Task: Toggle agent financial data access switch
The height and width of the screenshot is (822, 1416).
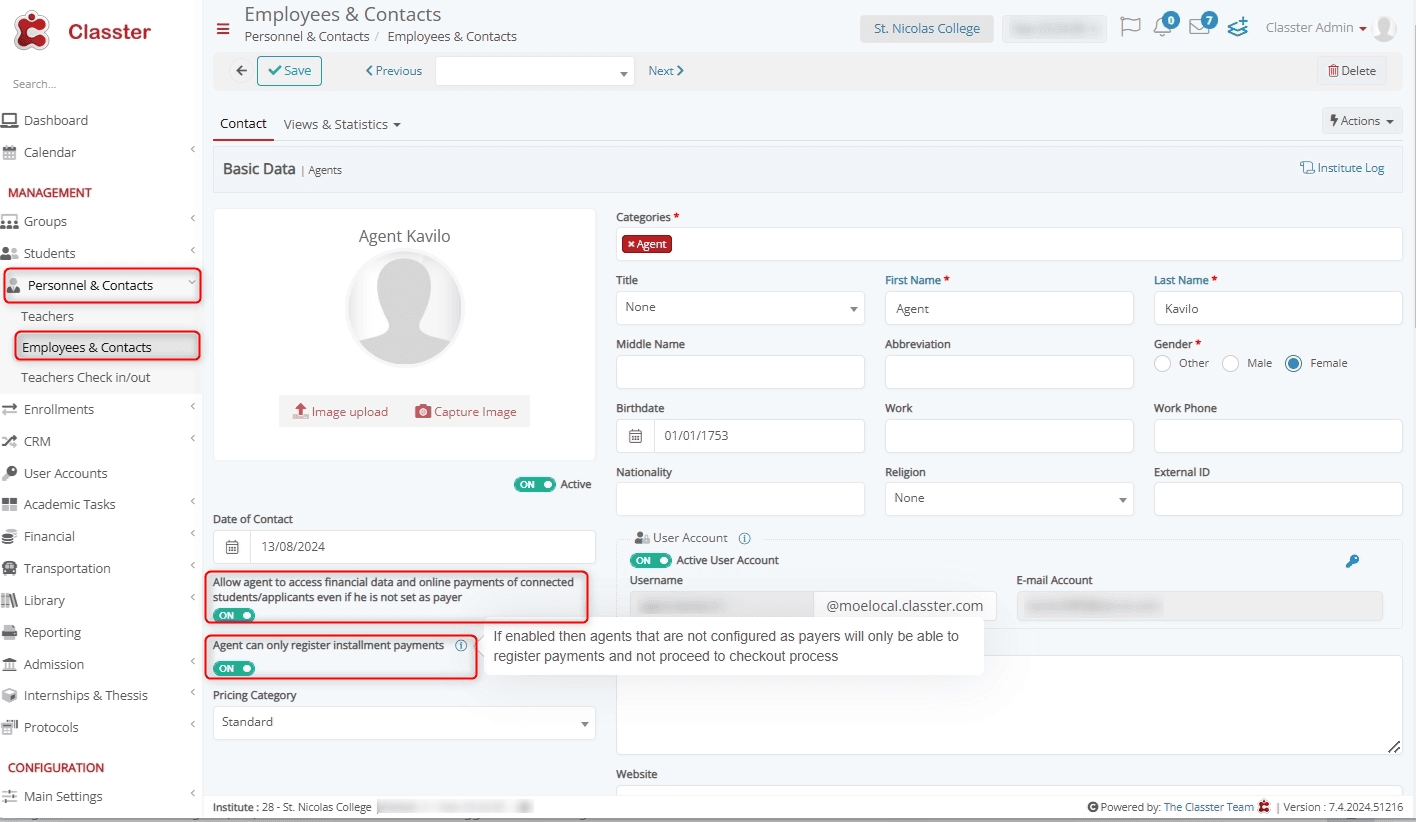Action: pyautogui.click(x=234, y=615)
